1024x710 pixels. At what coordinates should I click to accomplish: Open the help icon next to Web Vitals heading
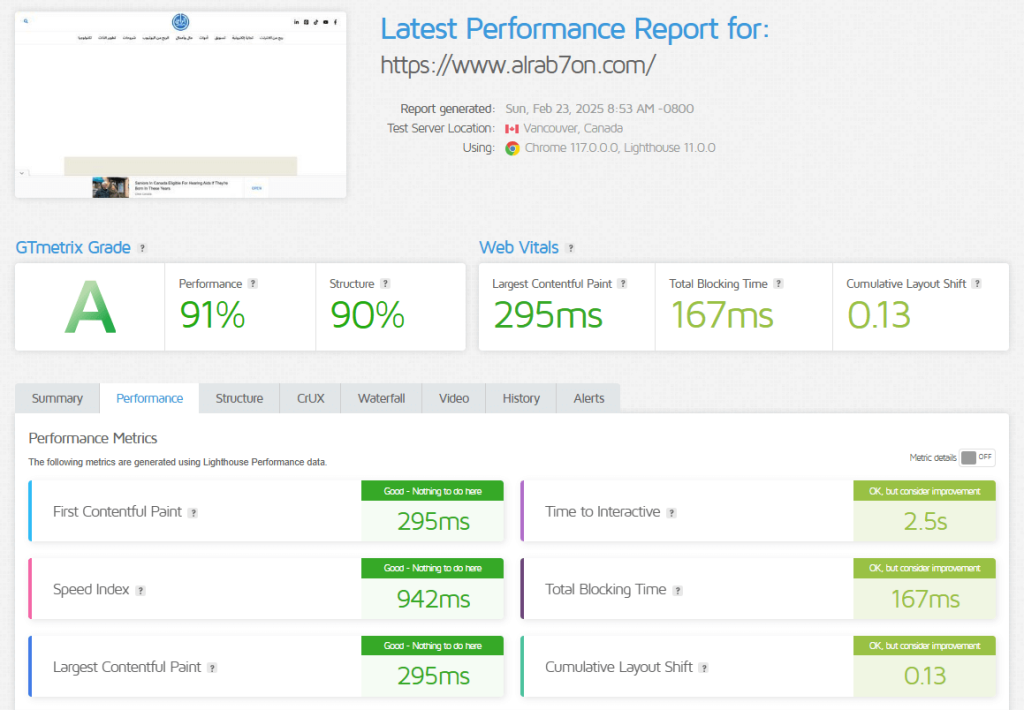click(570, 248)
